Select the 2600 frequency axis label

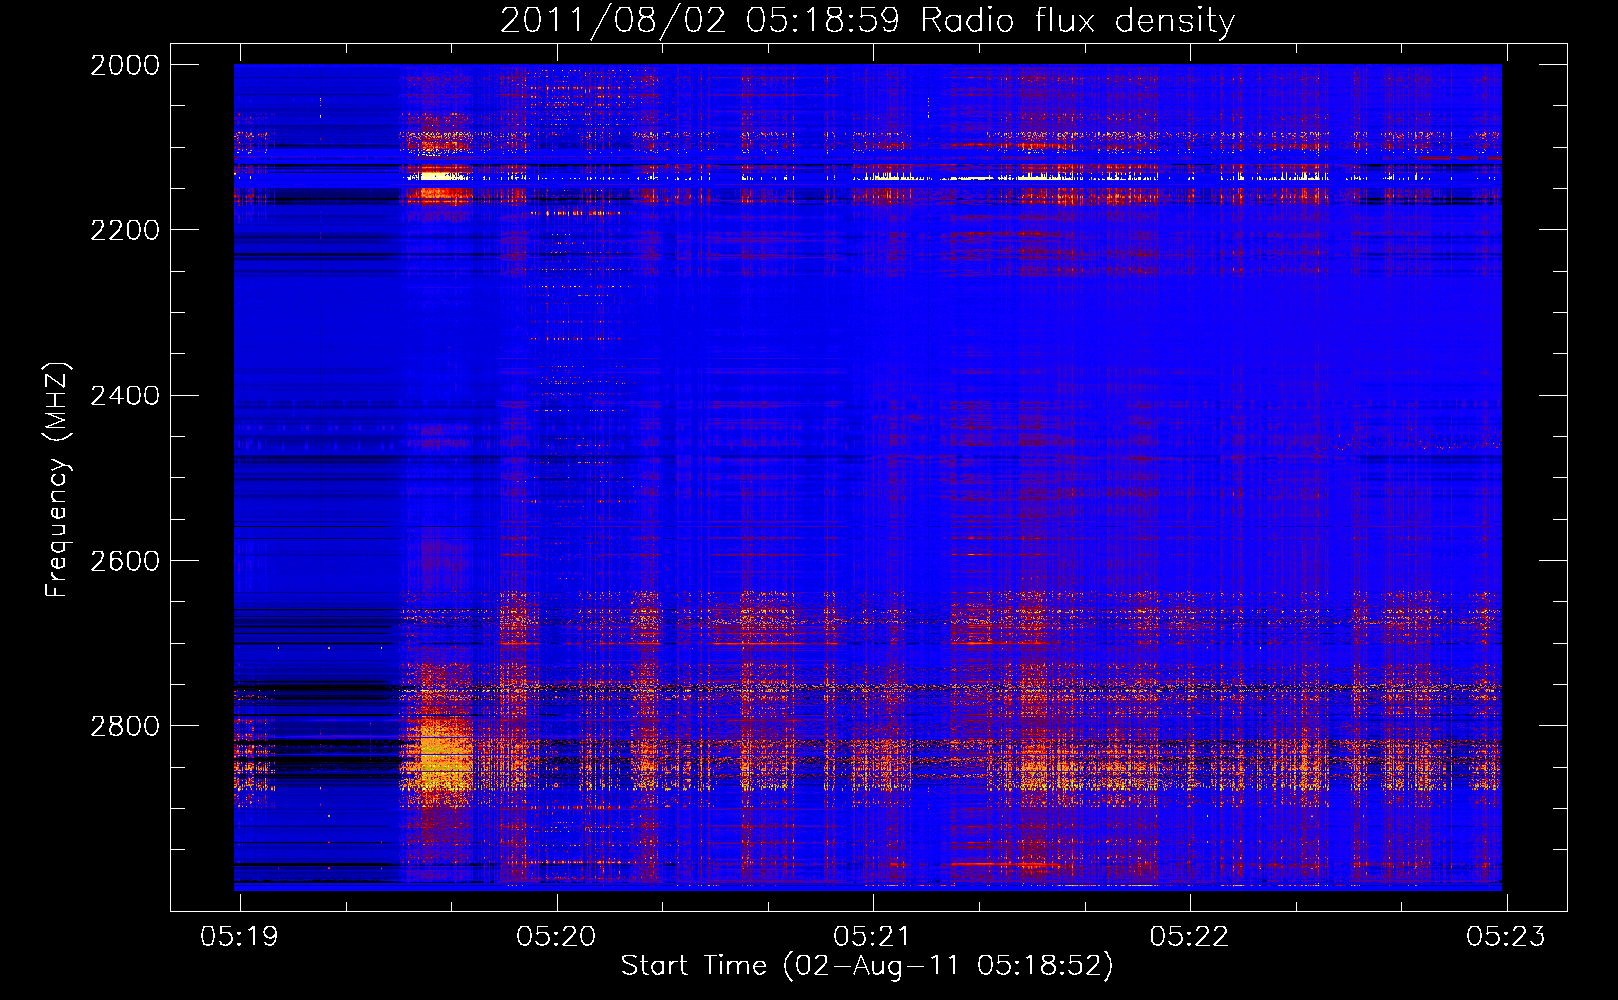tap(125, 561)
